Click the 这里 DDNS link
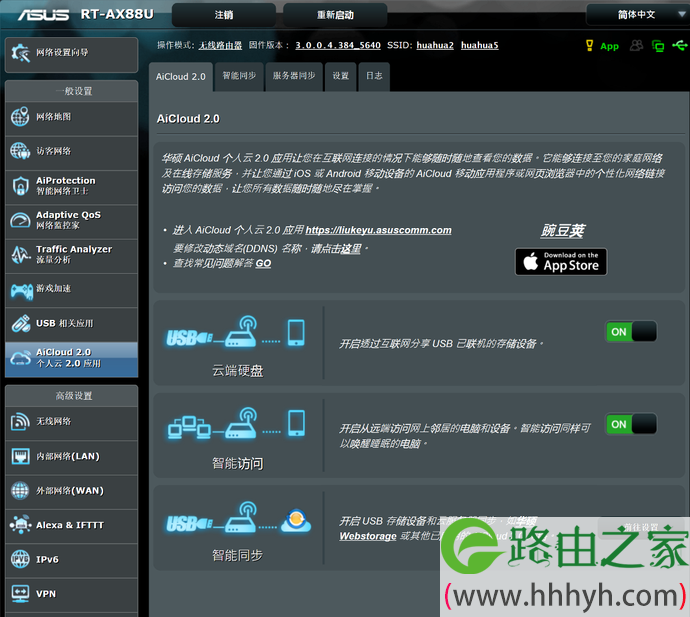The width and height of the screenshot is (690, 617). 349,249
